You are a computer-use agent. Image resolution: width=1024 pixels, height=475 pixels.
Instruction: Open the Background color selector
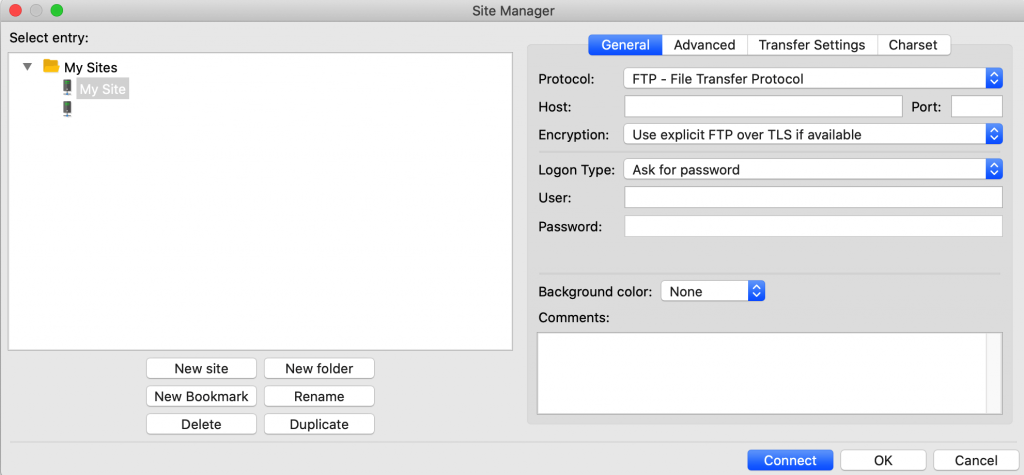click(713, 291)
